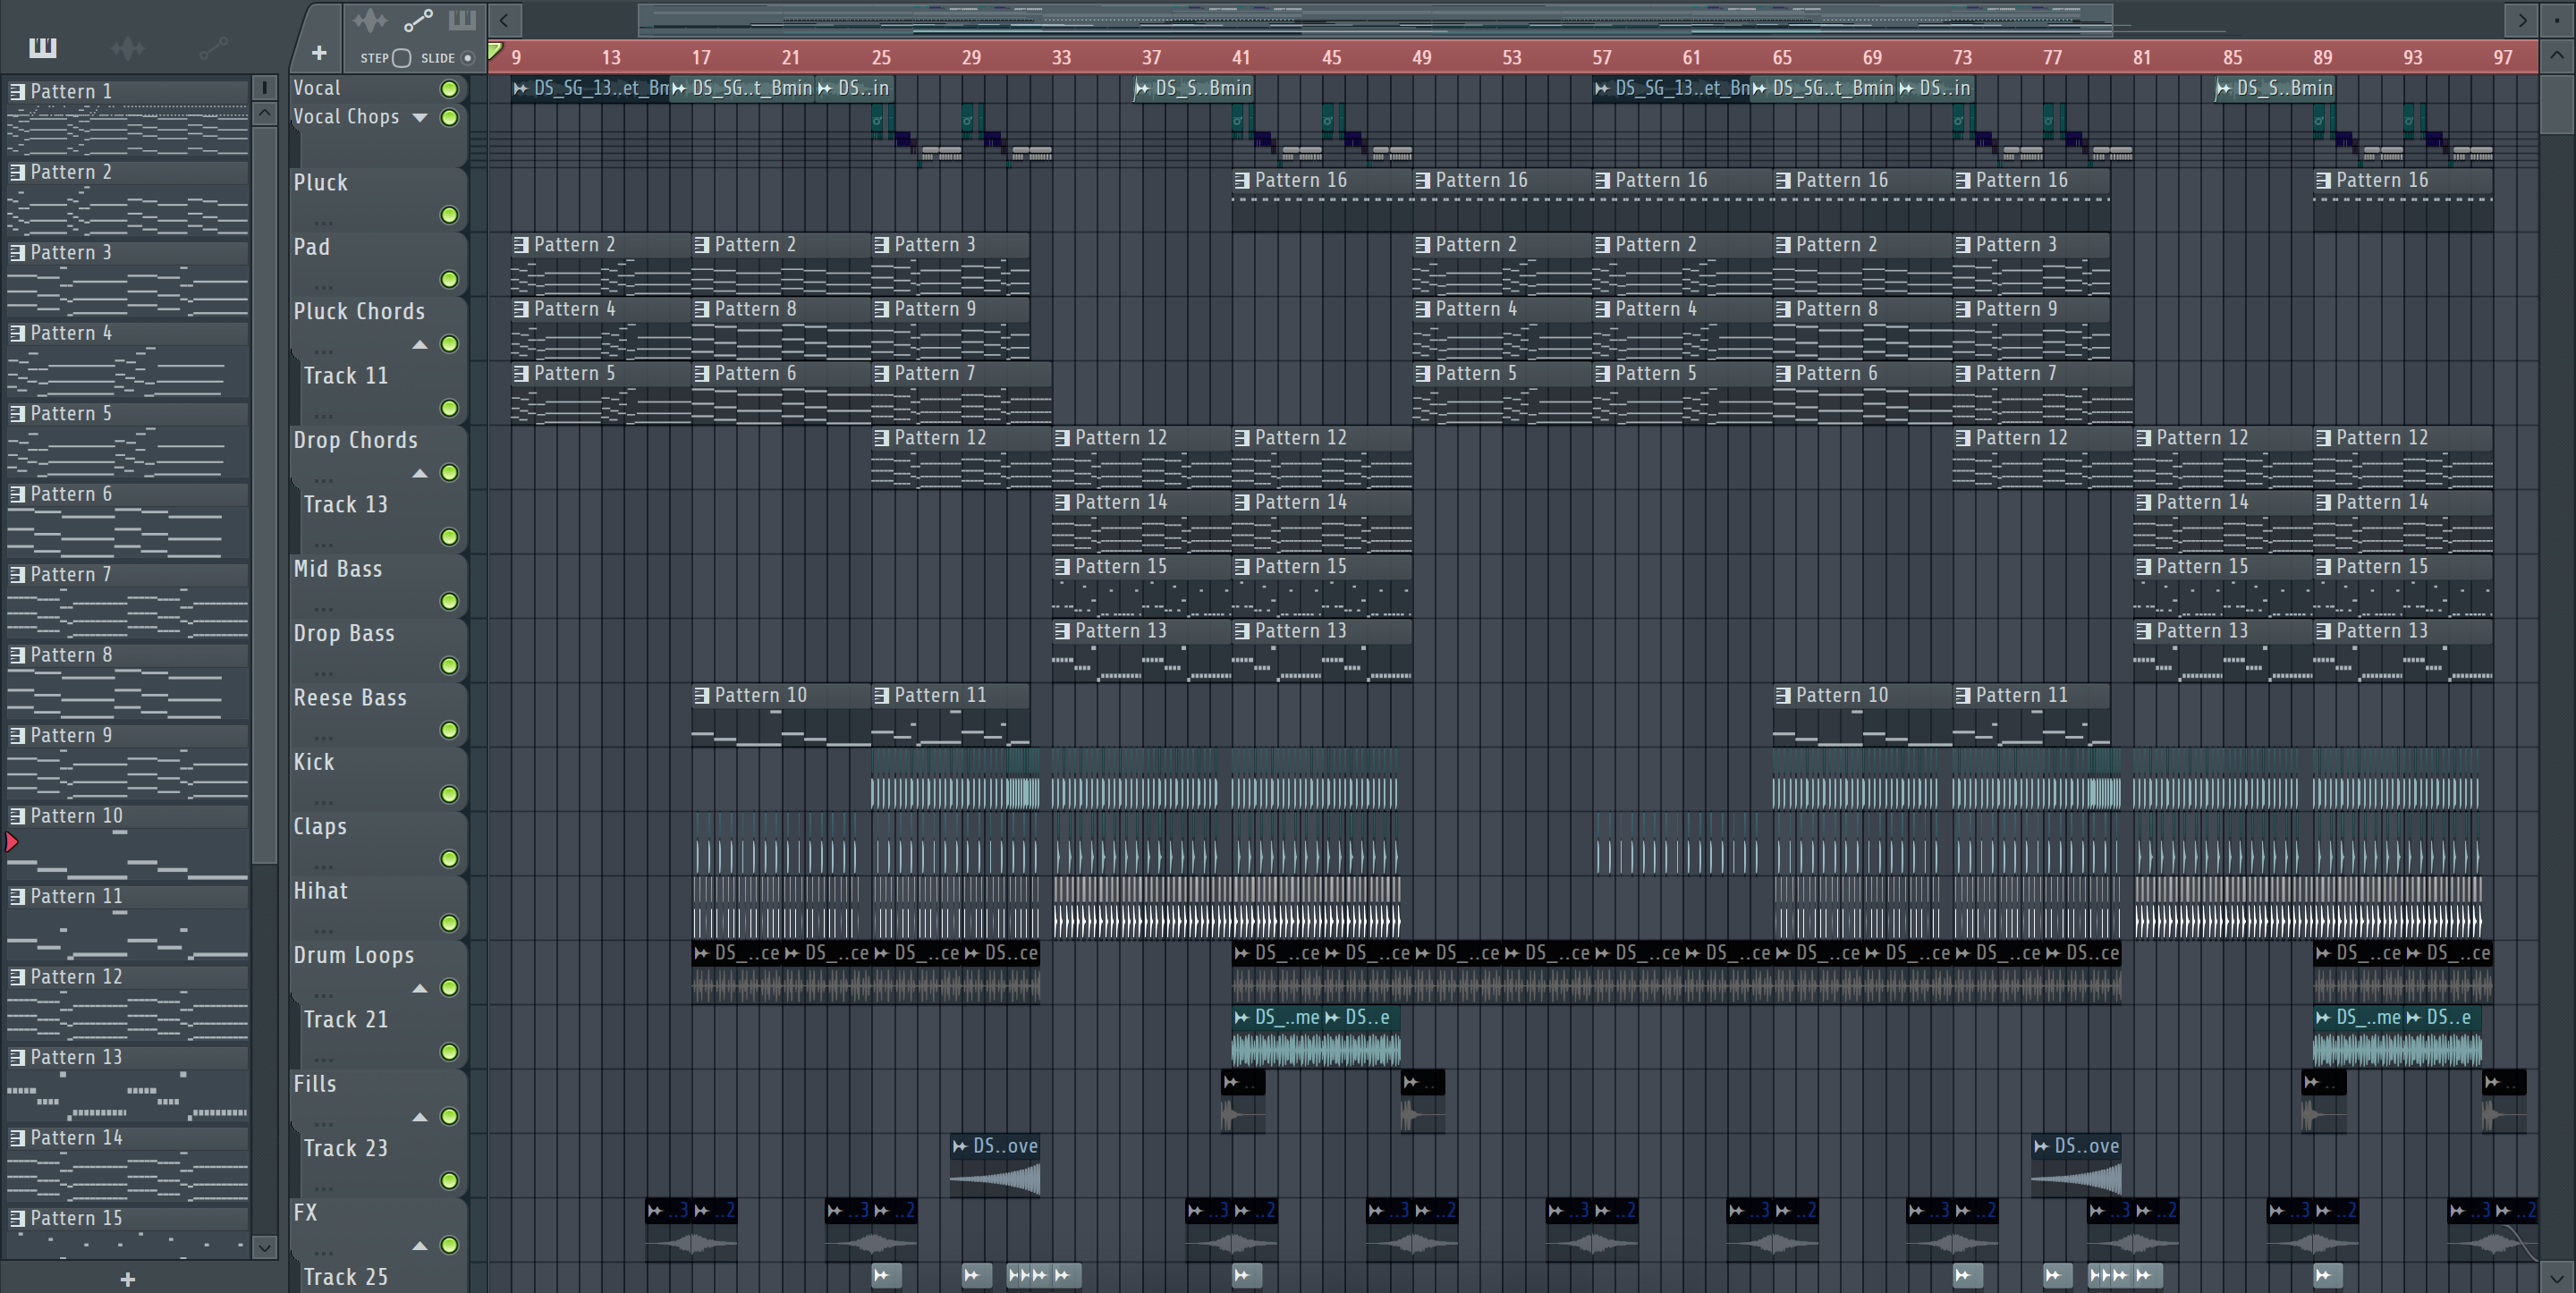Screen dimensions: 2576x1293
Task: Click the picker panel scroll-up arrow
Action: click(264, 113)
